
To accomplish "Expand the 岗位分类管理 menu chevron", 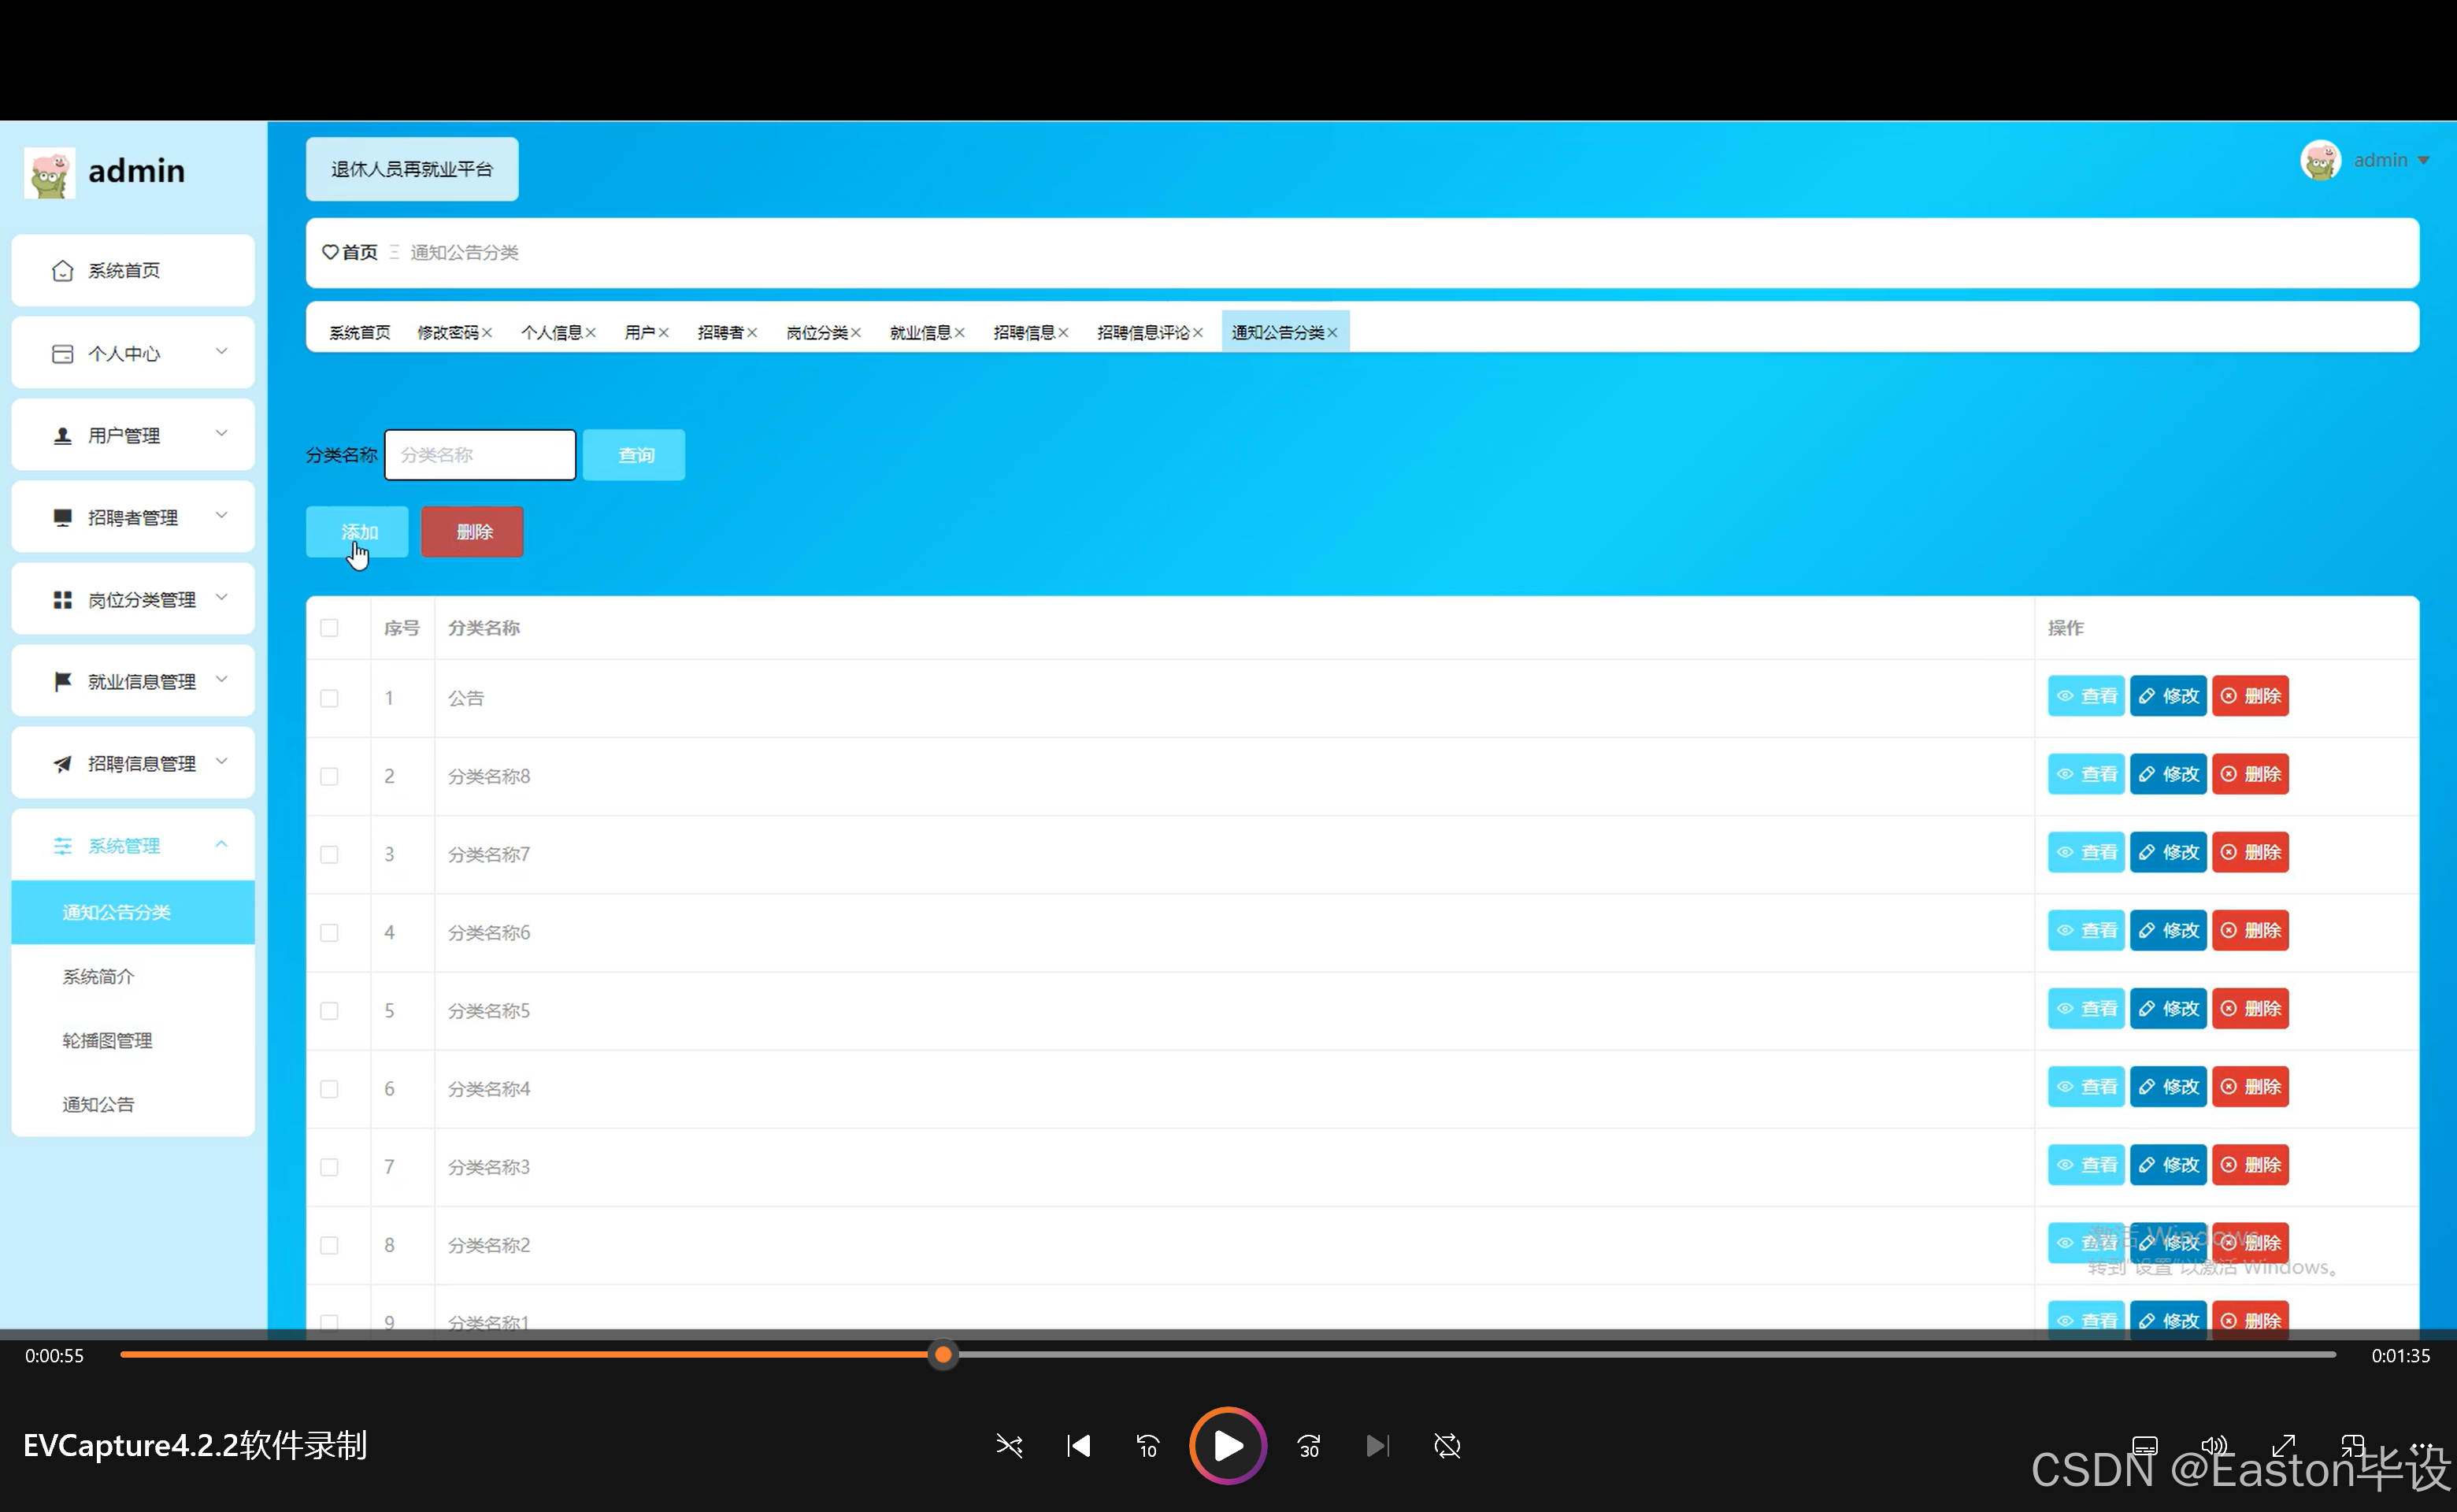I will pos(222,597).
